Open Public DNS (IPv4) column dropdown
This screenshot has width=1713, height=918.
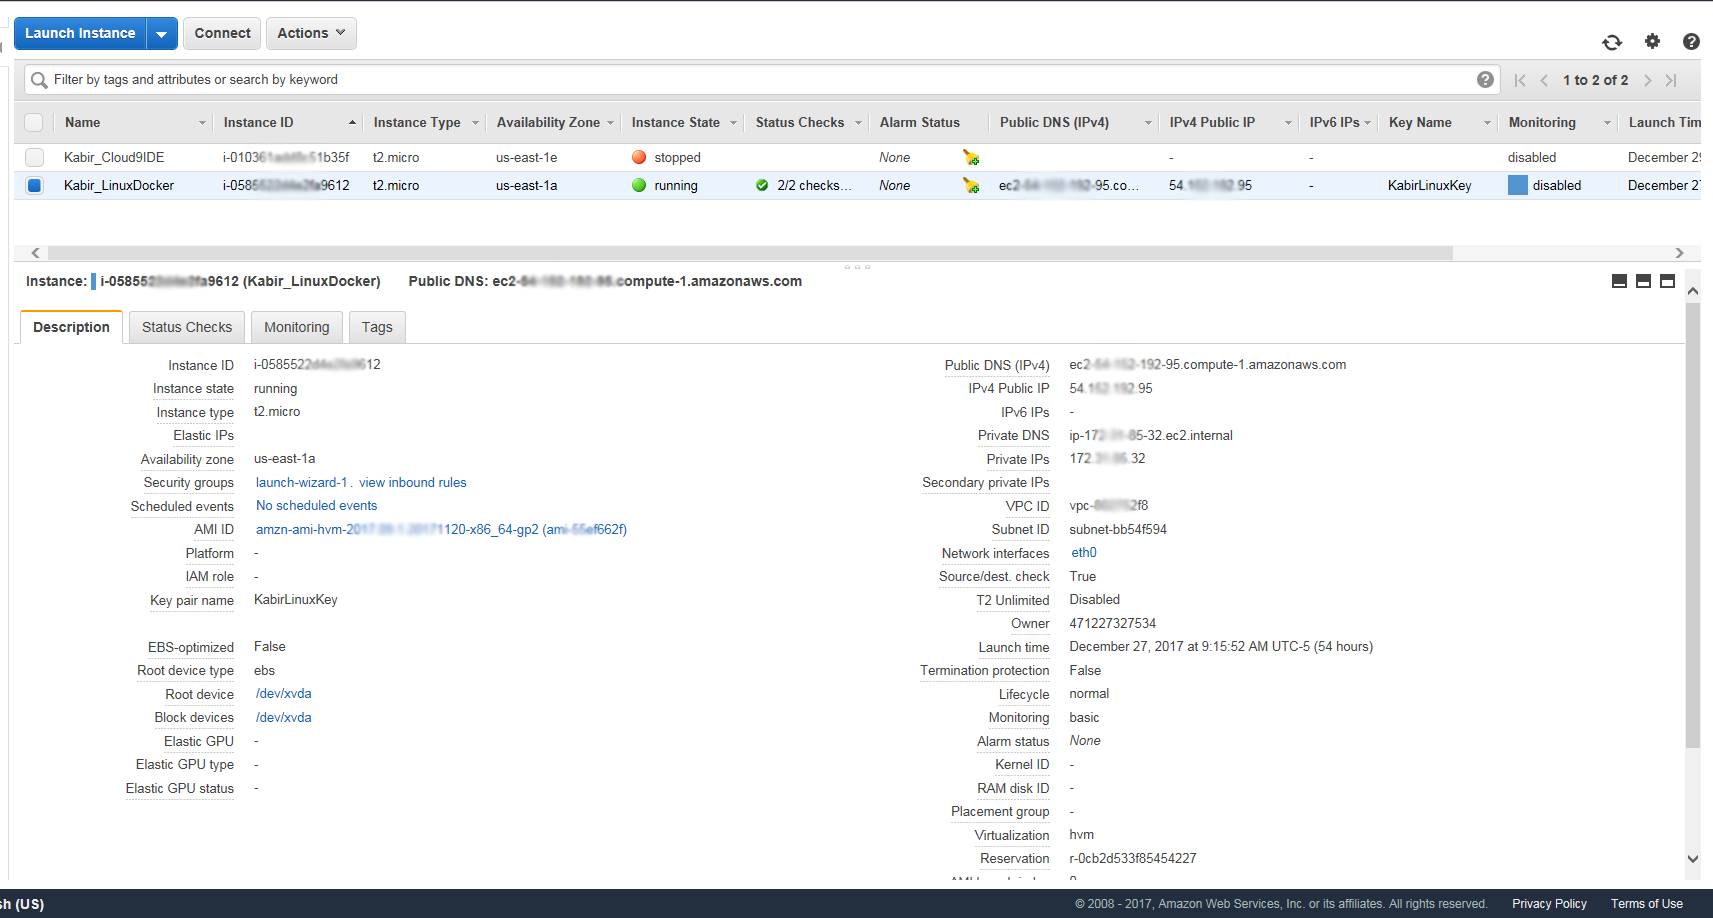coord(1148,123)
